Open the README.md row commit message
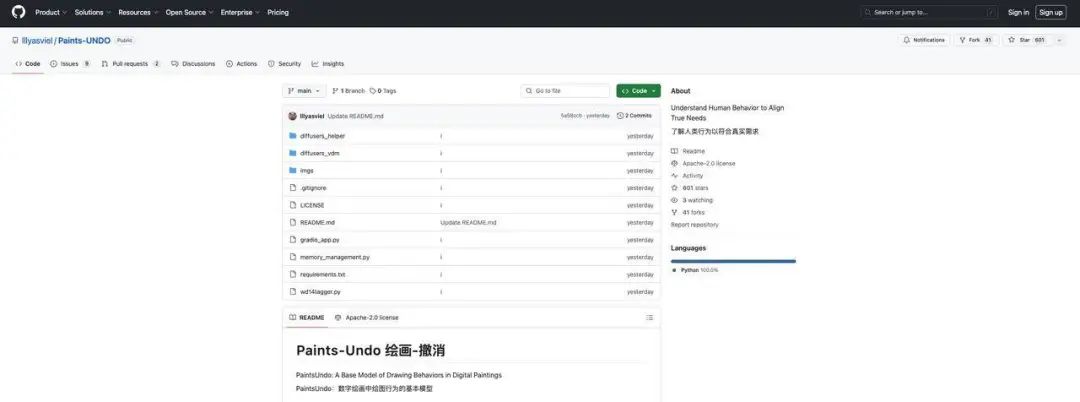This screenshot has height=402, width=1080. (468, 222)
